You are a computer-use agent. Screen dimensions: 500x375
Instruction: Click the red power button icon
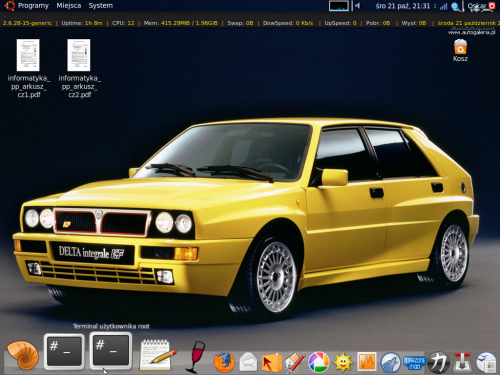point(492,6)
